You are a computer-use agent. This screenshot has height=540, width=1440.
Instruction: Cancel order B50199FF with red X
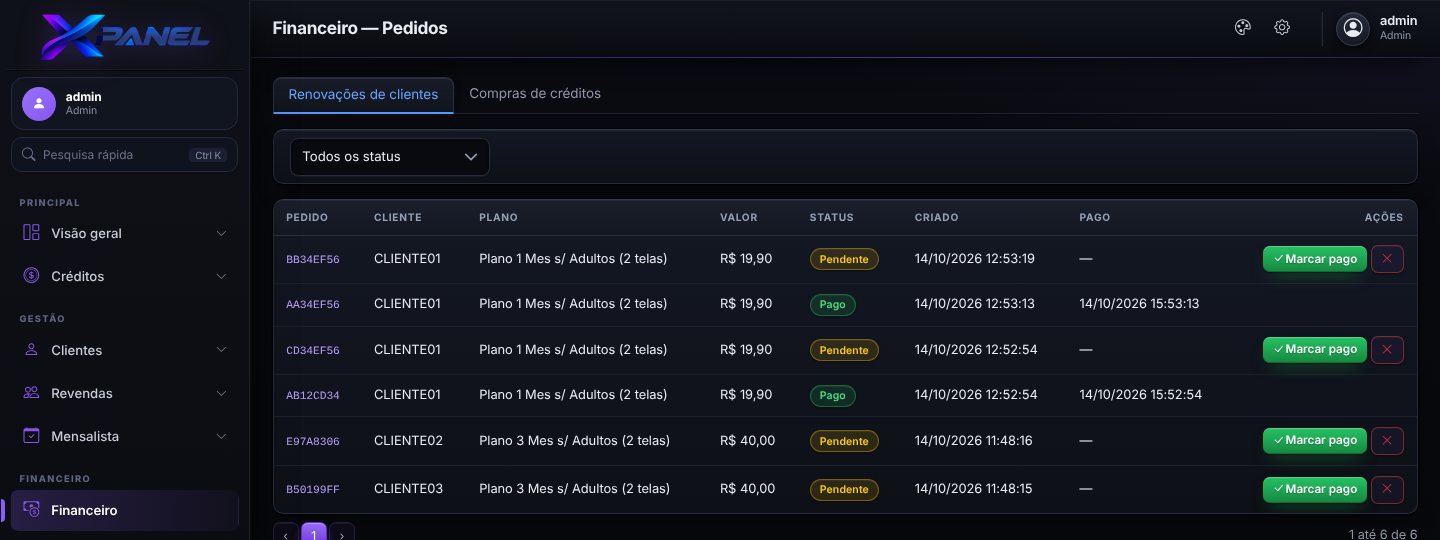[x=1387, y=489]
